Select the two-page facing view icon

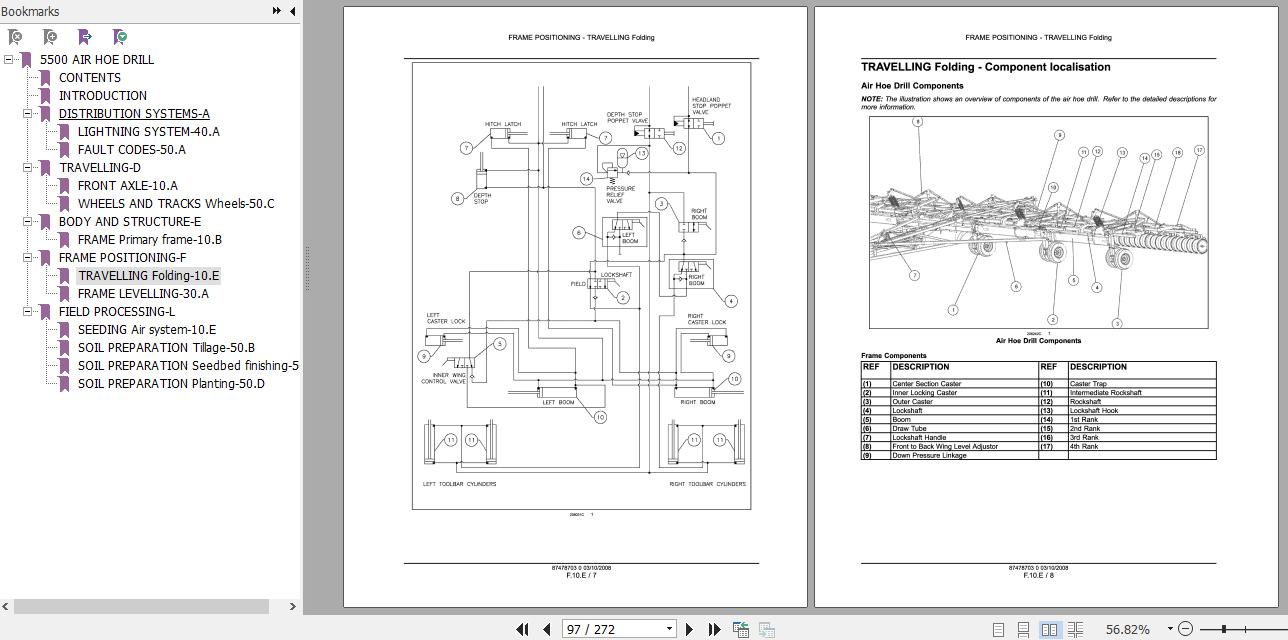click(1049, 629)
